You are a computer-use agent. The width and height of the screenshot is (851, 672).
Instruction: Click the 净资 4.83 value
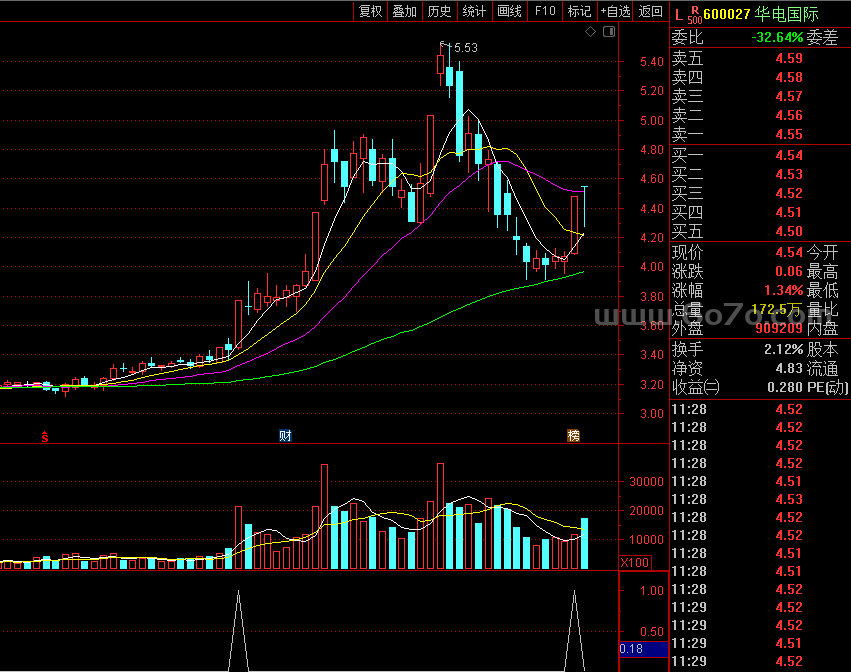[x=789, y=369]
